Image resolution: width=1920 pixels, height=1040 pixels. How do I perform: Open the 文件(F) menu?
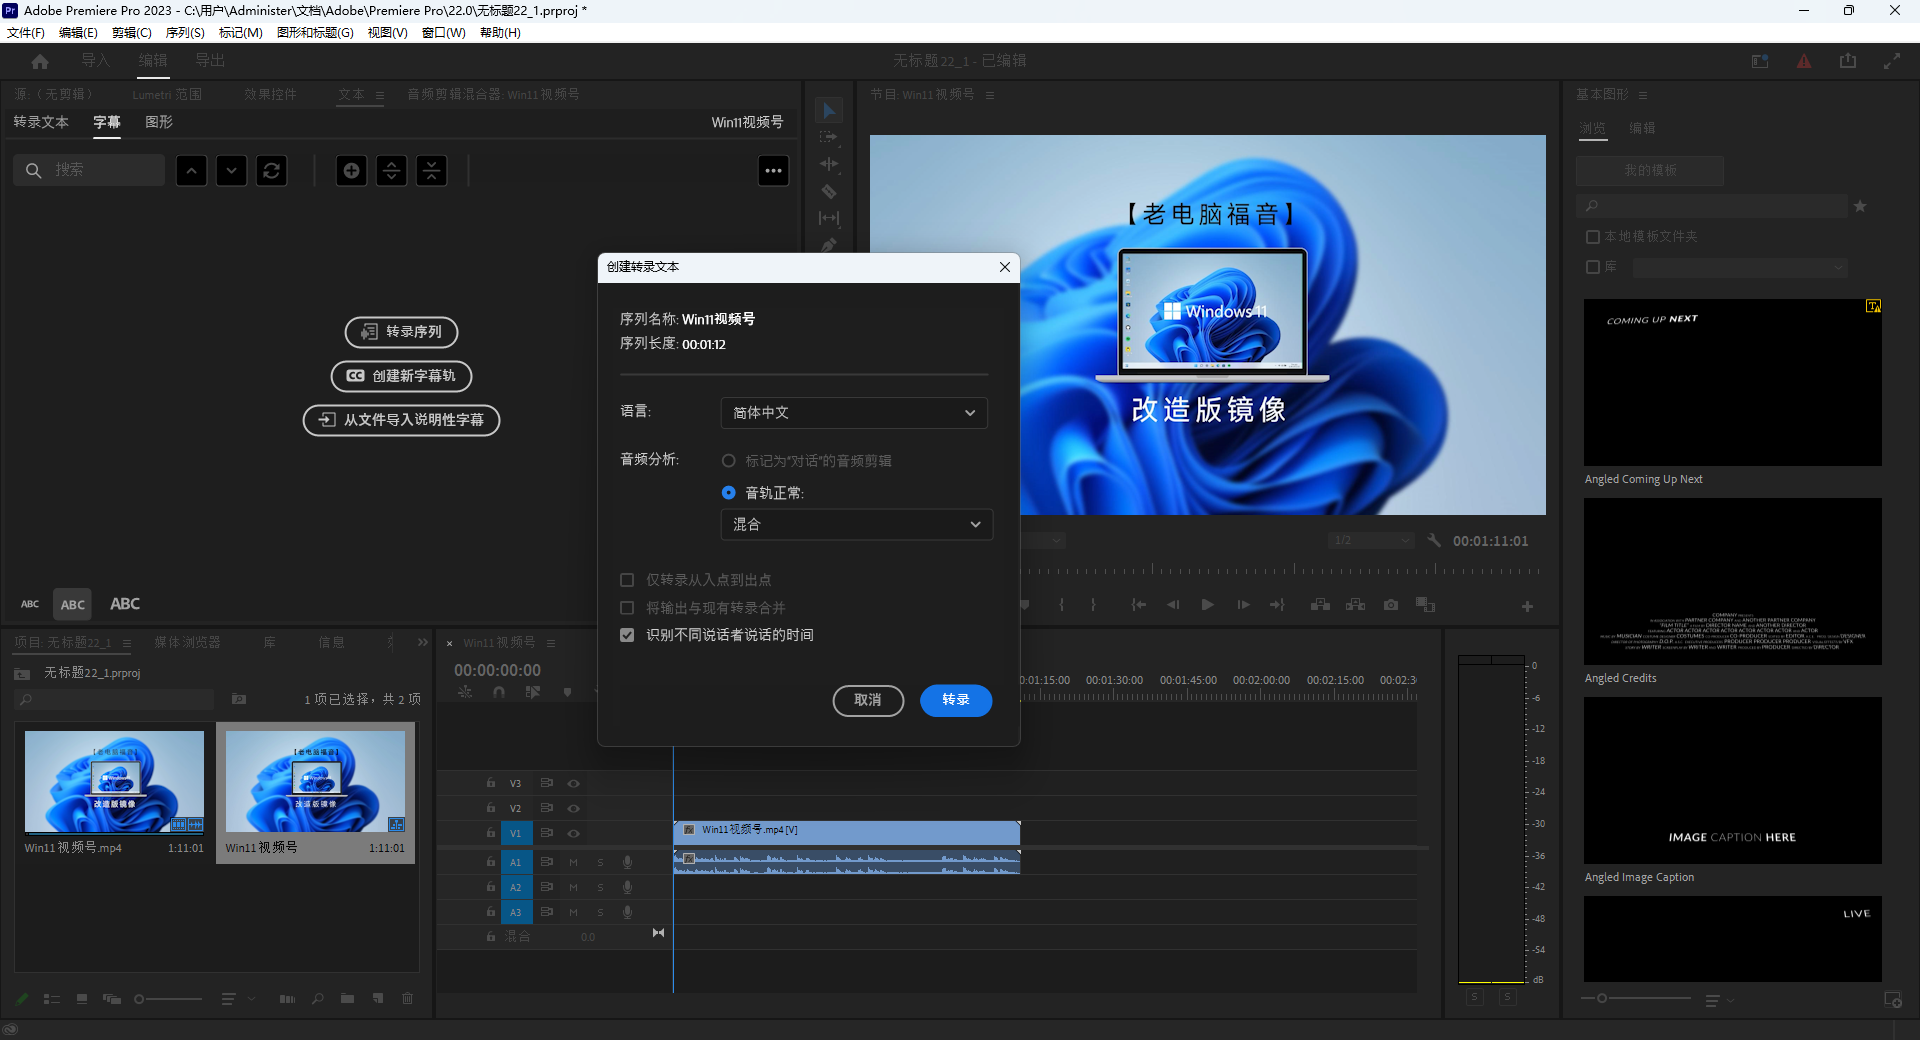[x=26, y=33]
